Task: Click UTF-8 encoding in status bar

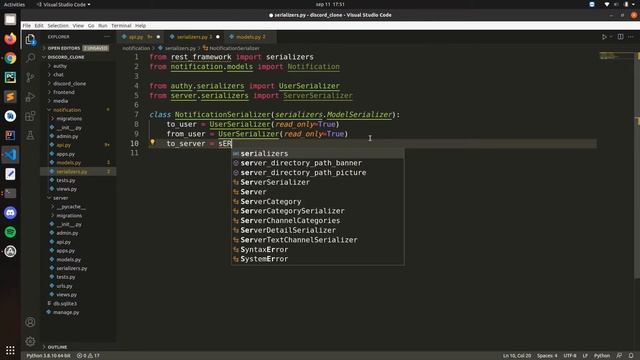Action: [x=570, y=356]
